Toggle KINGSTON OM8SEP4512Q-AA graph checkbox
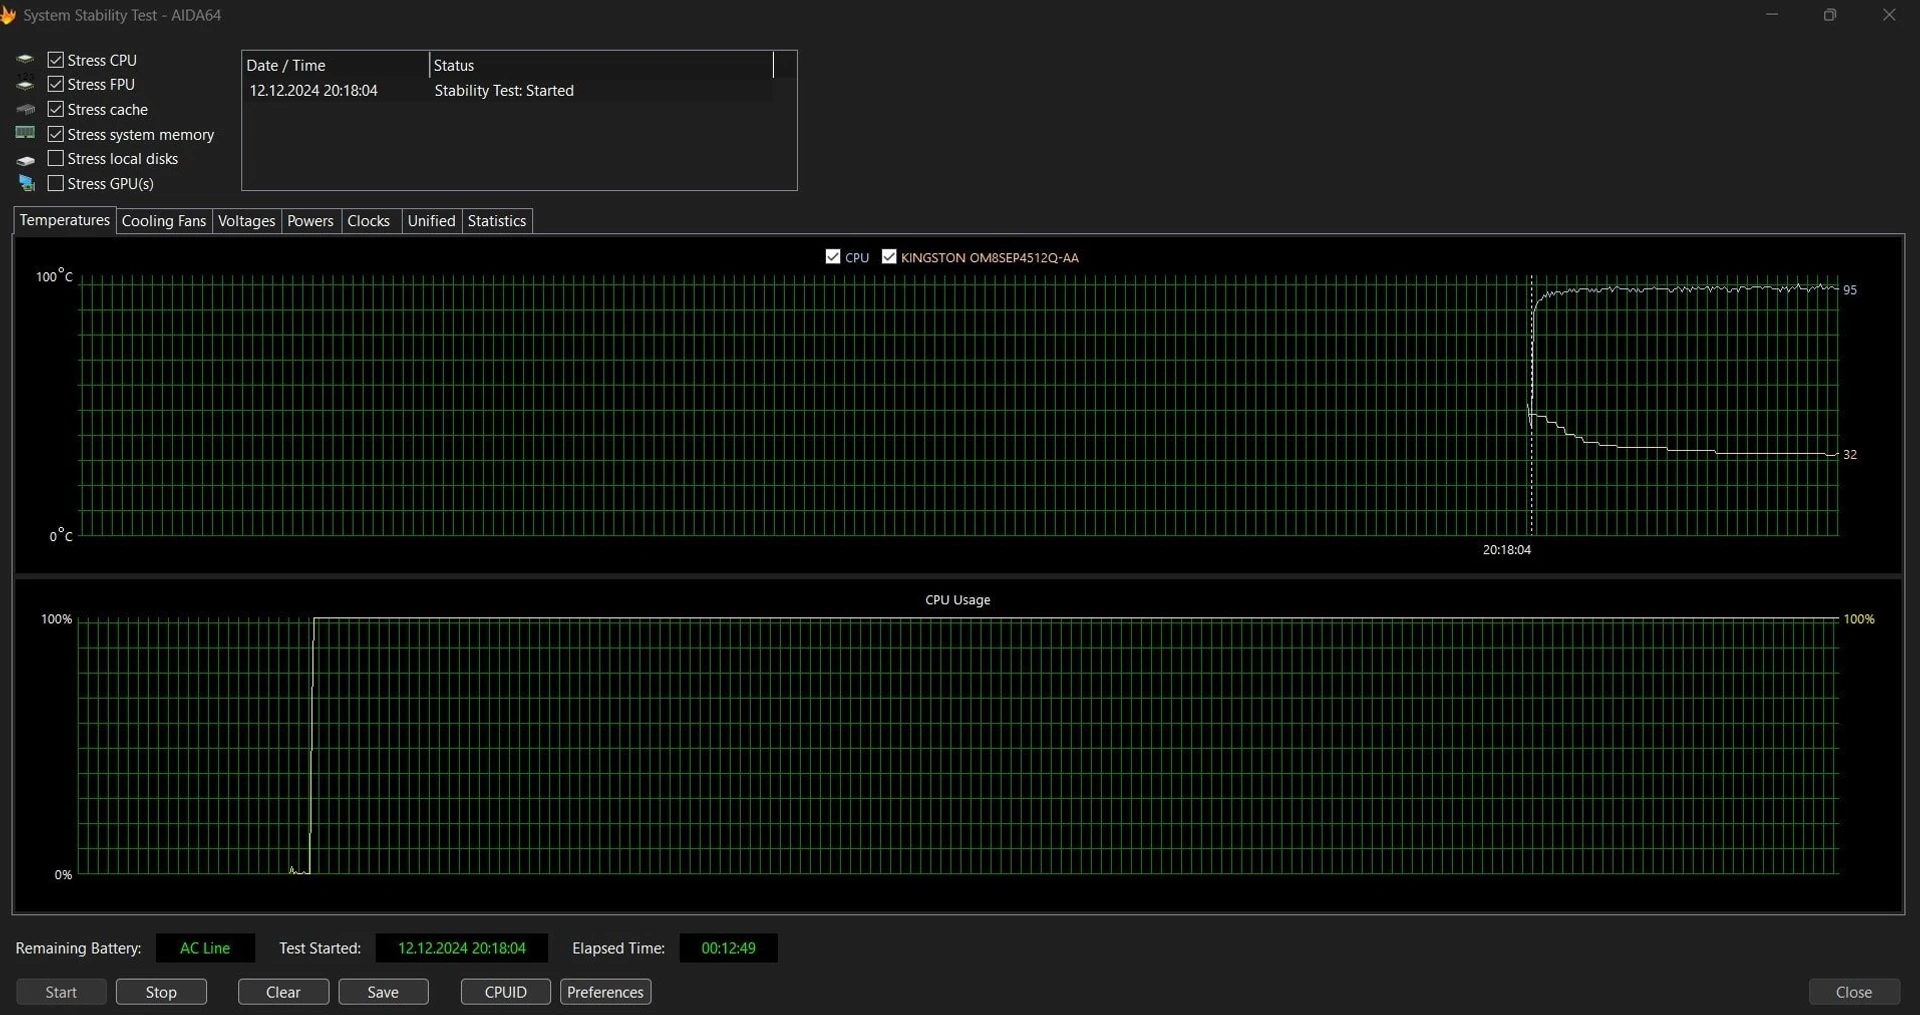1920x1015 pixels. point(889,257)
